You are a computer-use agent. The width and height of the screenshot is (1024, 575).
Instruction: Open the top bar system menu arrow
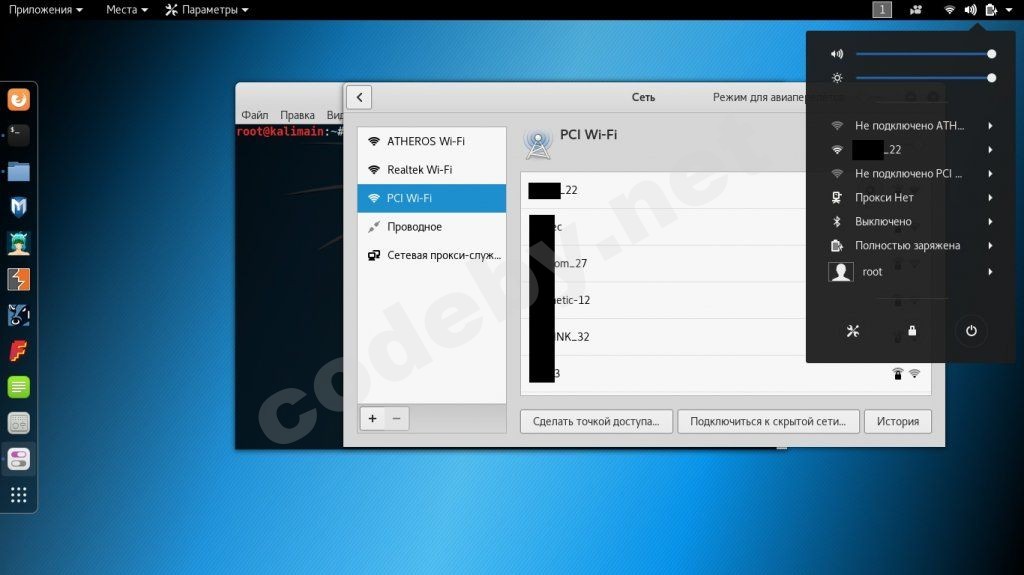coord(1009,10)
